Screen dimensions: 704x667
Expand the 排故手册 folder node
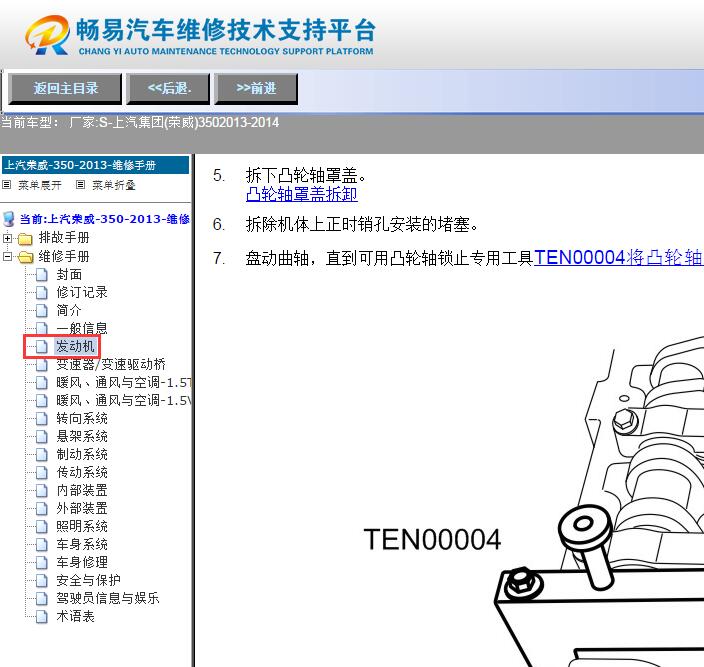tap(7, 238)
